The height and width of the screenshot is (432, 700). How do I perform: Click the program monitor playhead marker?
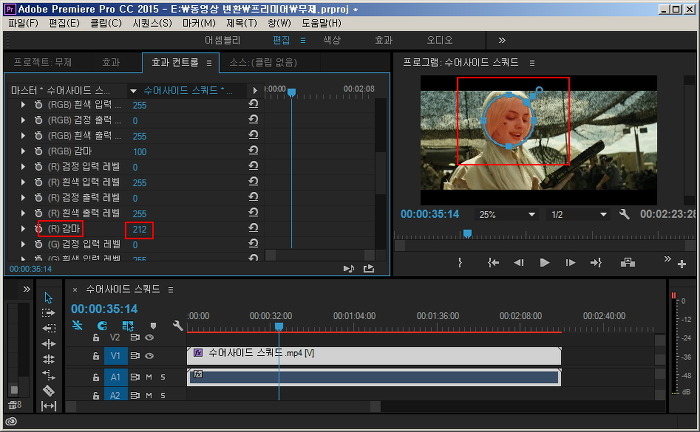(467, 233)
